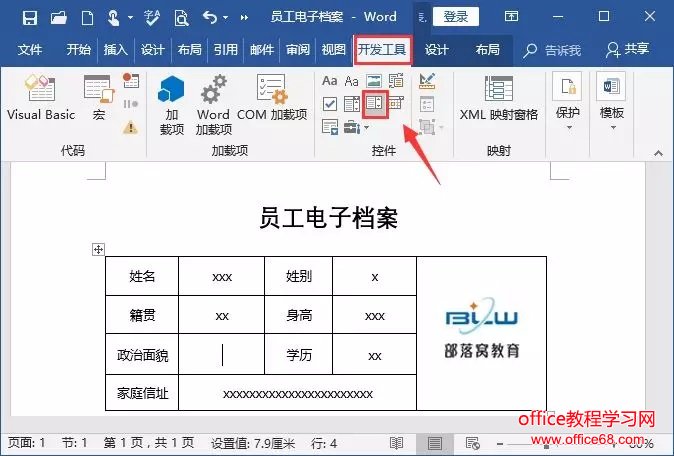
Task: Open the 设计 tab next to 插入
Action: click(x=153, y=50)
